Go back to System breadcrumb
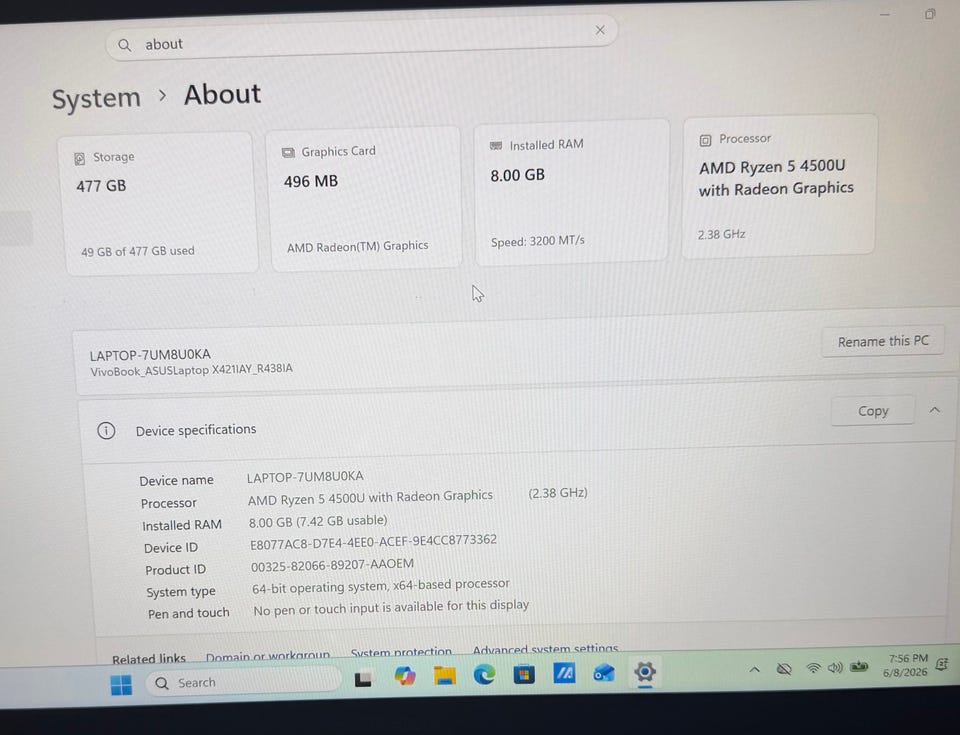Screen dimensions: 960x735 click(96, 98)
